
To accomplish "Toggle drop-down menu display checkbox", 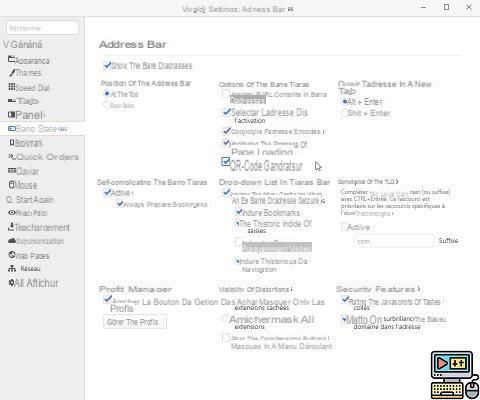I will 226,192.
